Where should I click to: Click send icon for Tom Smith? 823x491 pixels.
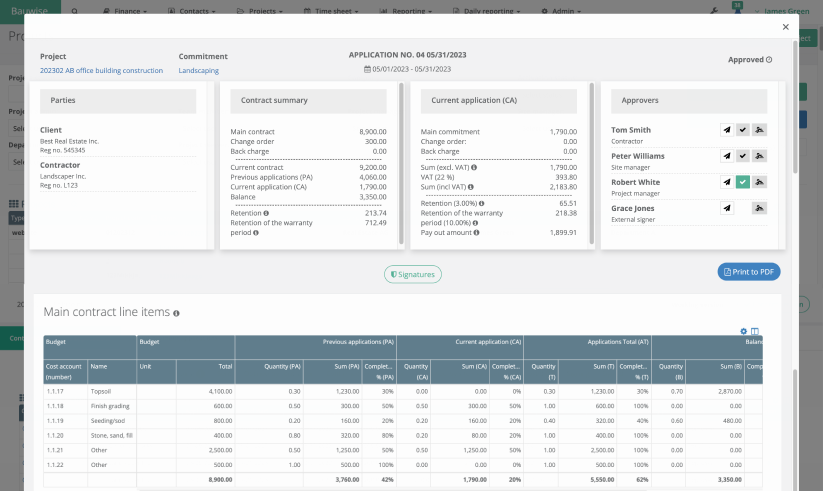[x=726, y=130]
